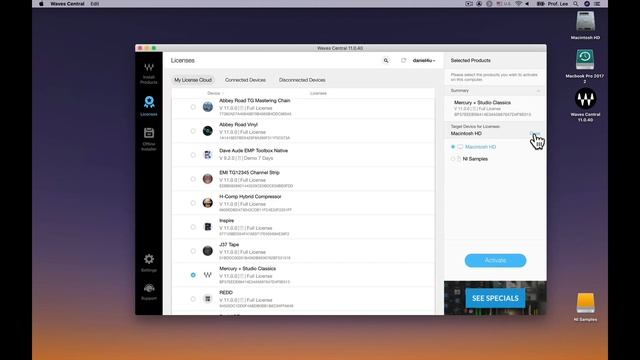Click the Activate button

495,260
